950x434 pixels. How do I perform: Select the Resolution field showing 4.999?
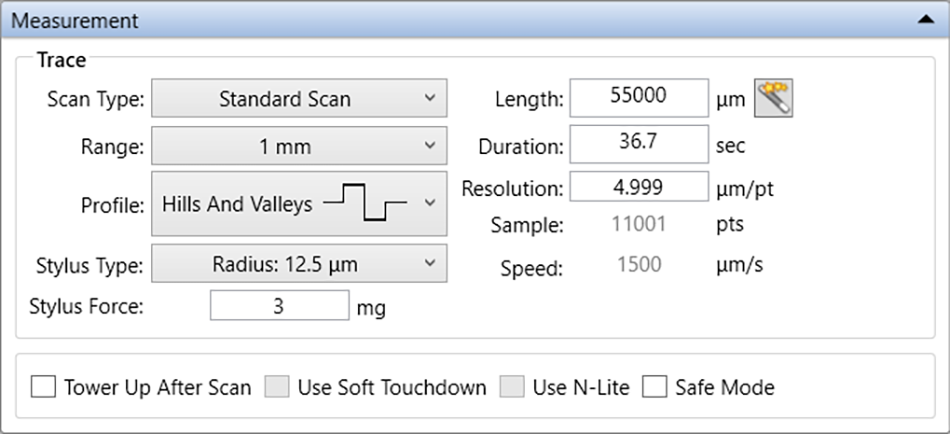pyautogui.click(x=639, y=186)
